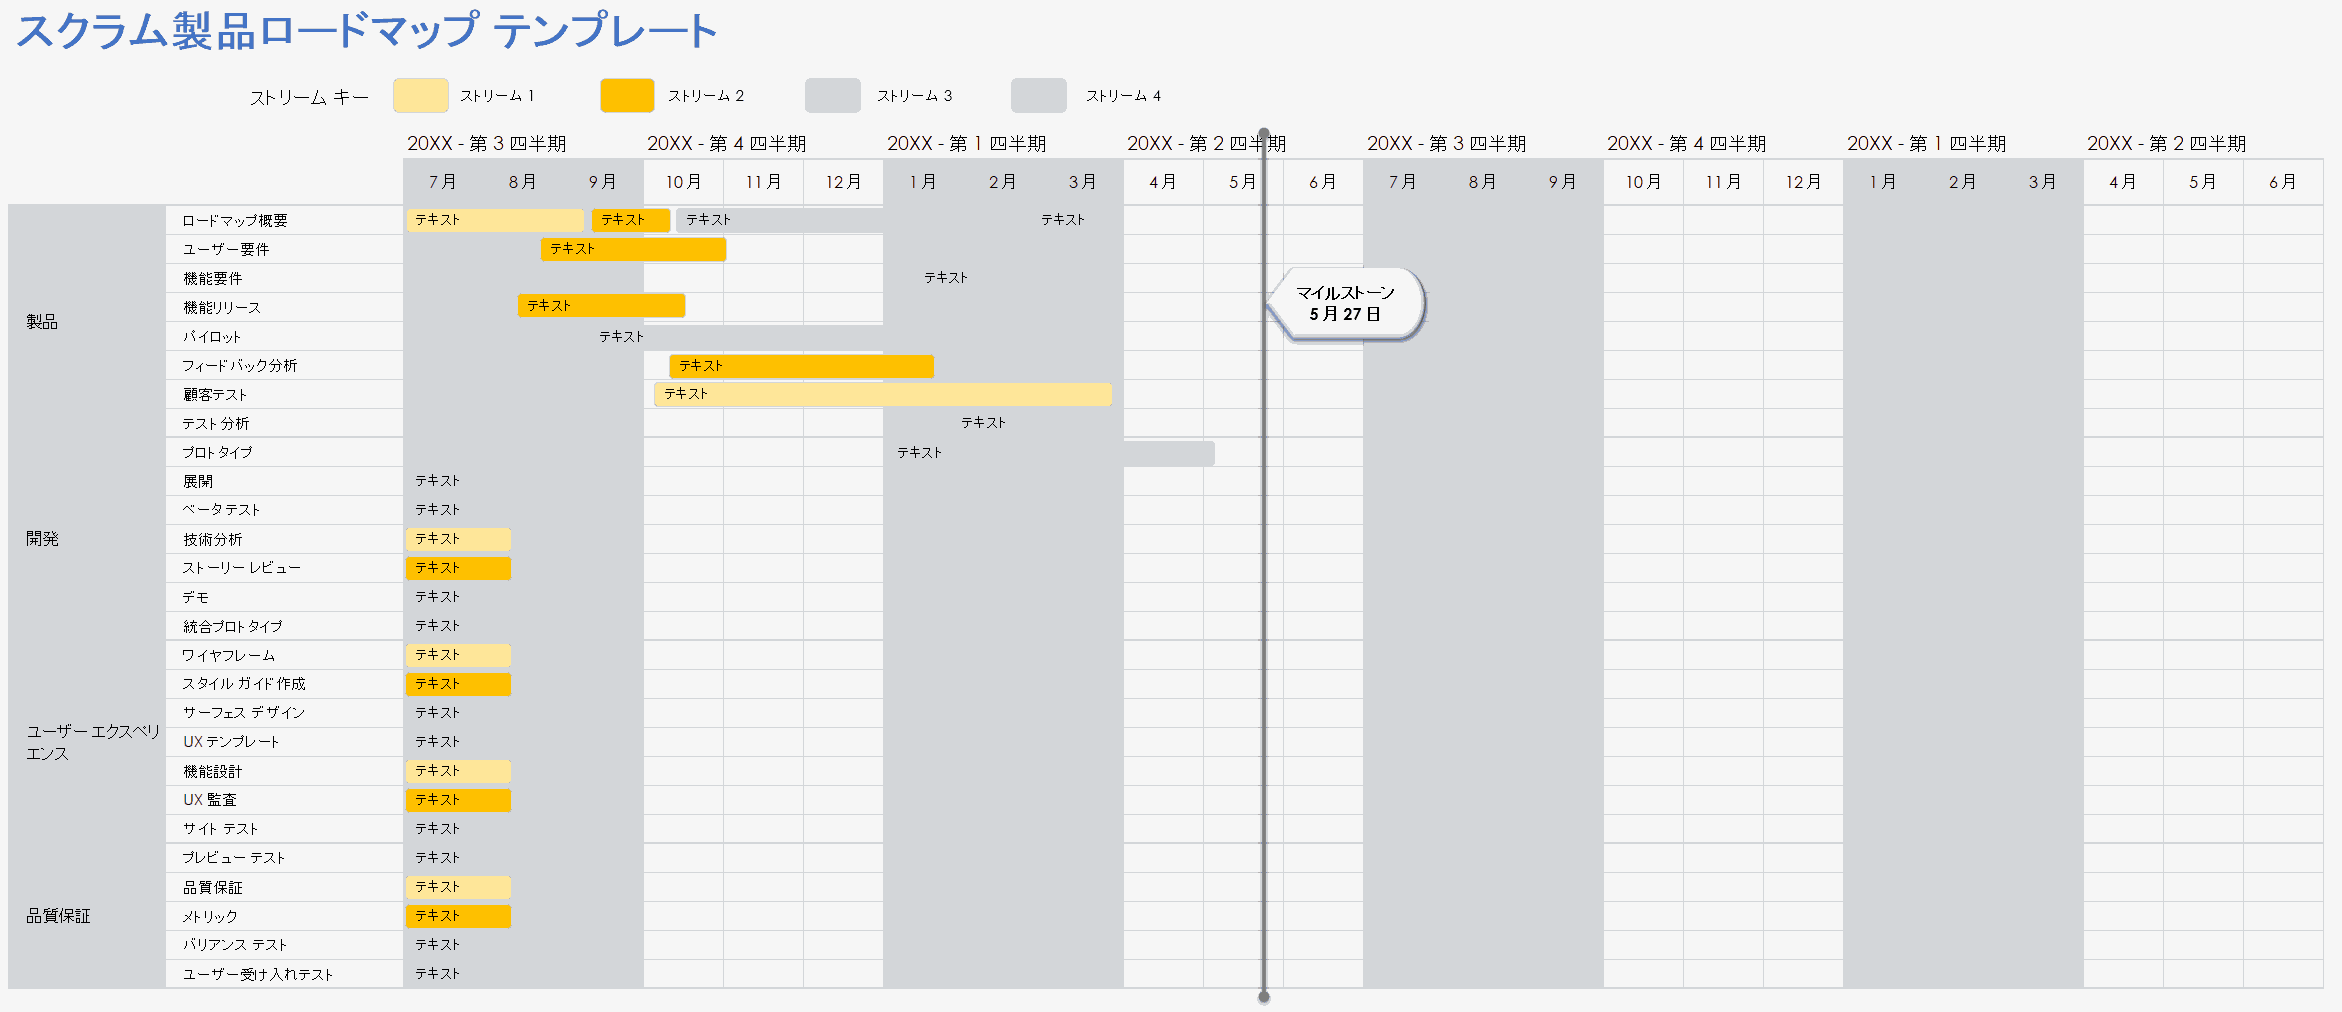Image resolution: width=2342 pixels, height=1012 pixels.
Task: Select the パイロット row label
Action: coord(211,336)
